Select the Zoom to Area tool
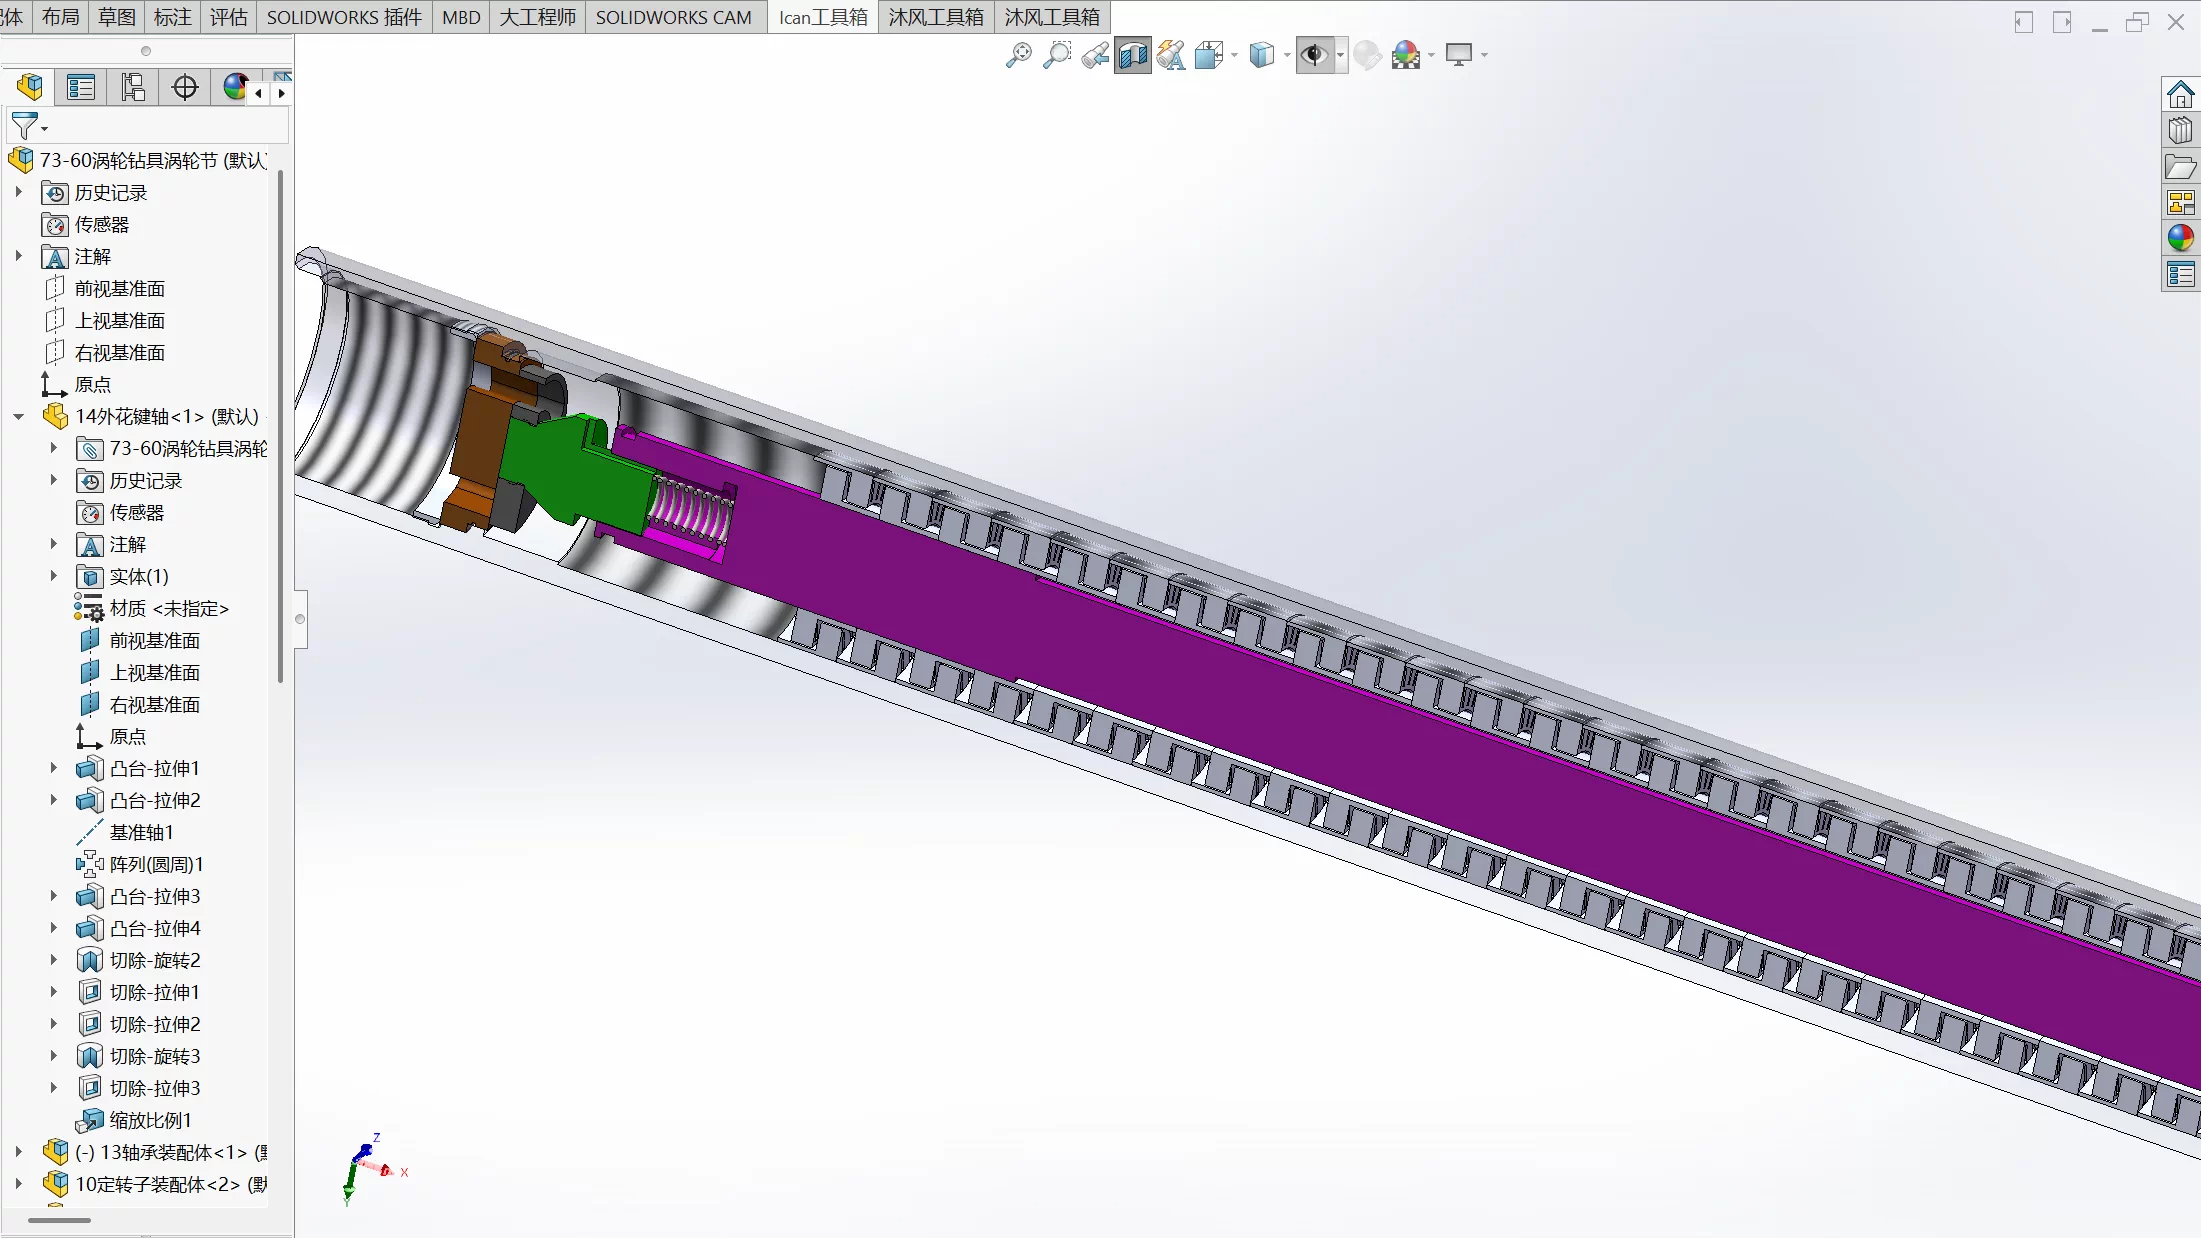2201x1238 pixels. coord(1056,55)
